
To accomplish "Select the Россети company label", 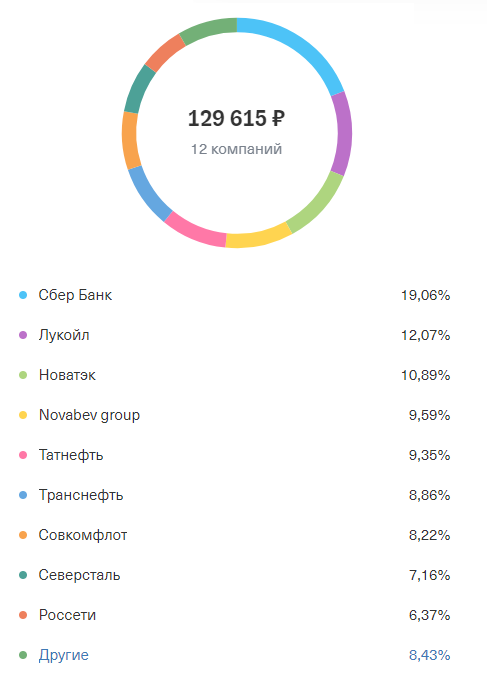I will [x=67, y=615].
